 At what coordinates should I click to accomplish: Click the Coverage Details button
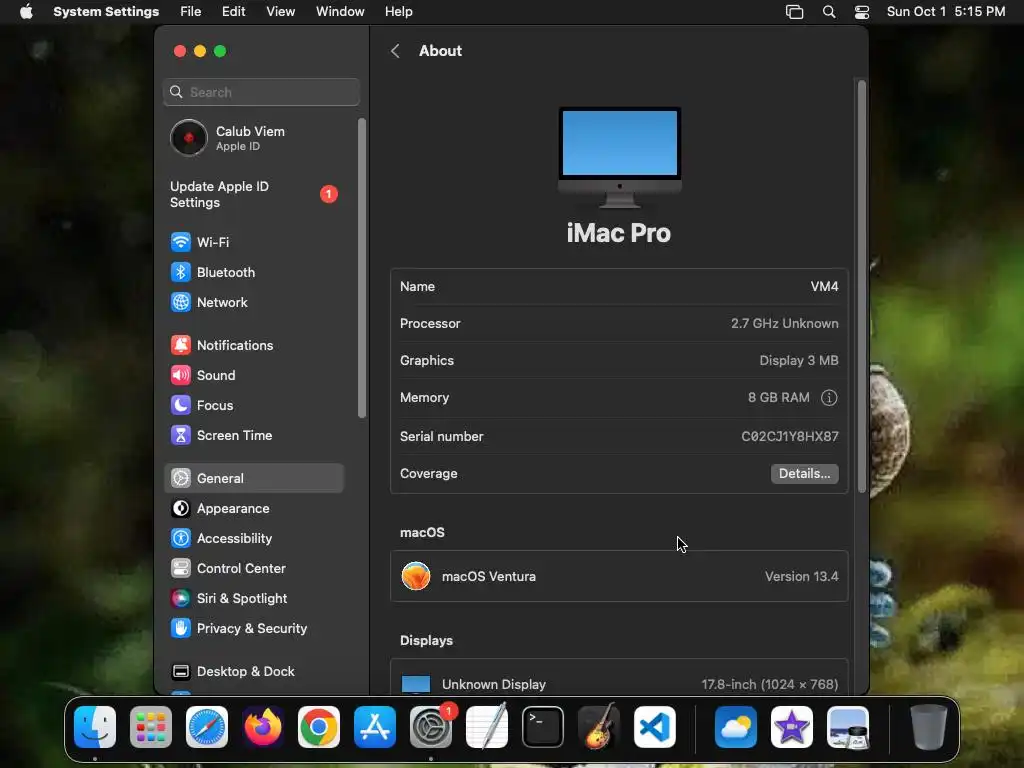coord(805,473)
